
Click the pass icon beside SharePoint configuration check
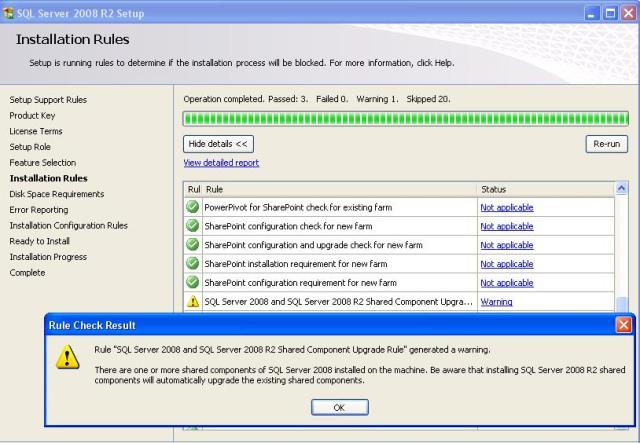(x=193, y=226)
